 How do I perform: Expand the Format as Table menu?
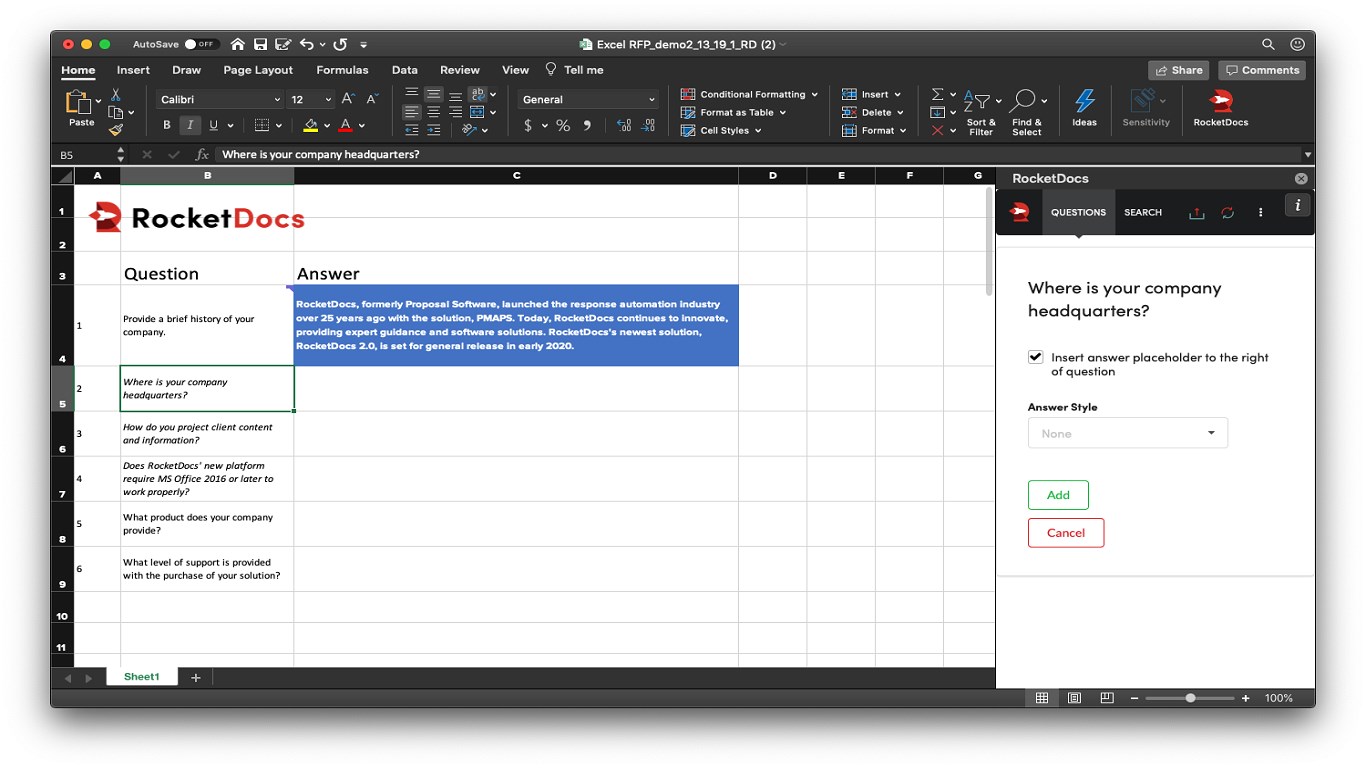[733, 112]
